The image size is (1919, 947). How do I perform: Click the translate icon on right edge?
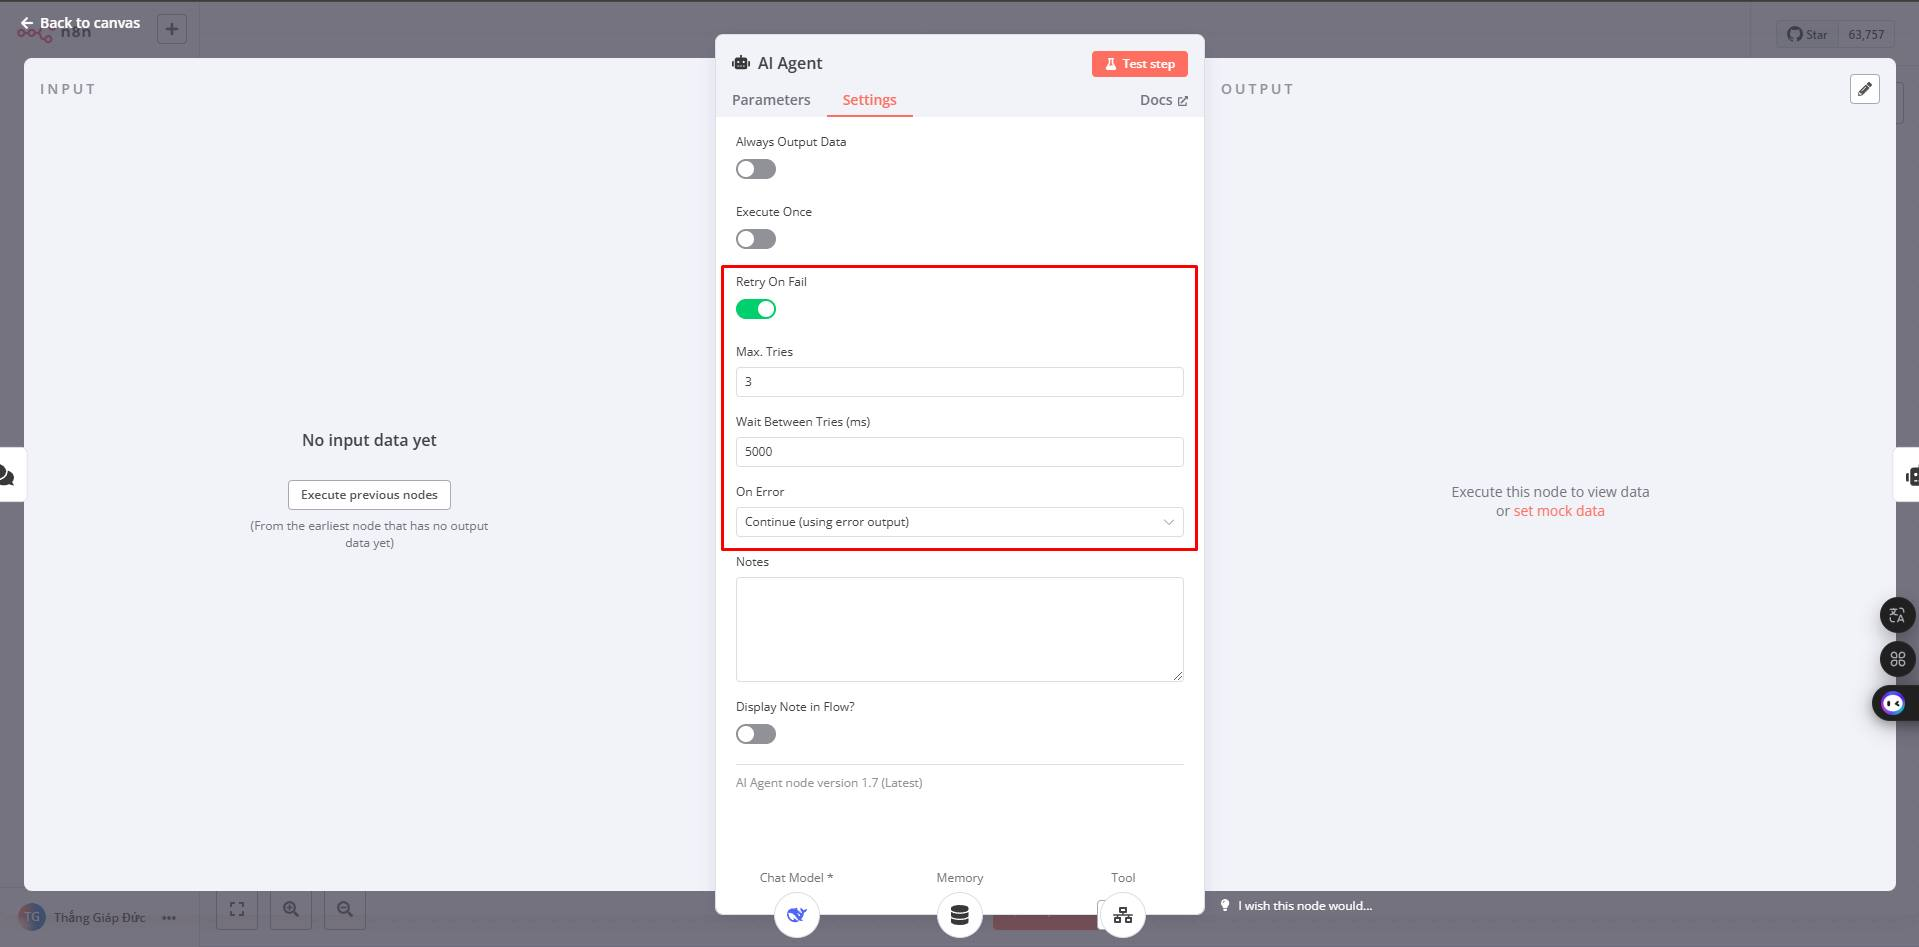1897,615
